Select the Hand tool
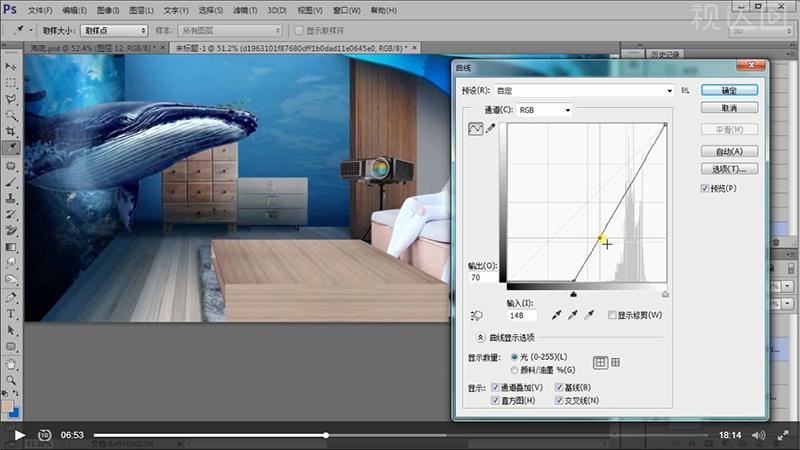Screen dimensions: 800x450 pos(11,364)
